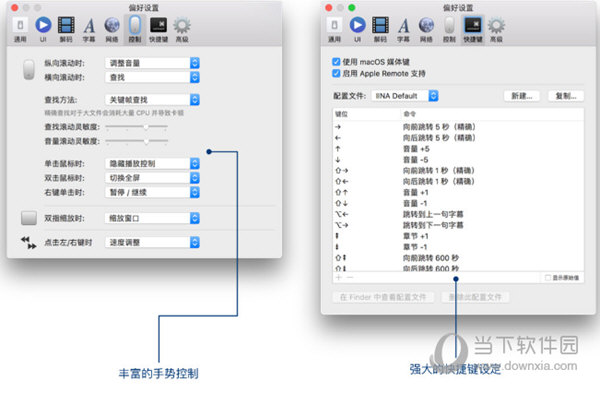Open UI pane in right preferences window
This screenshot has width=600, height=393.
point(357,30)
